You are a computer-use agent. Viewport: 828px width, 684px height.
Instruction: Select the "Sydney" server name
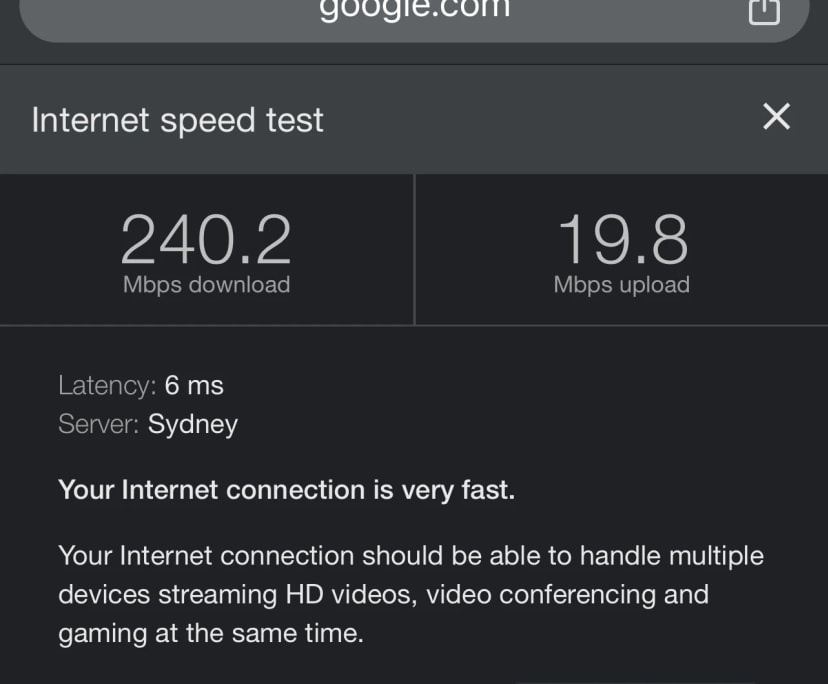pyautogui.click(x=193, y=424)
